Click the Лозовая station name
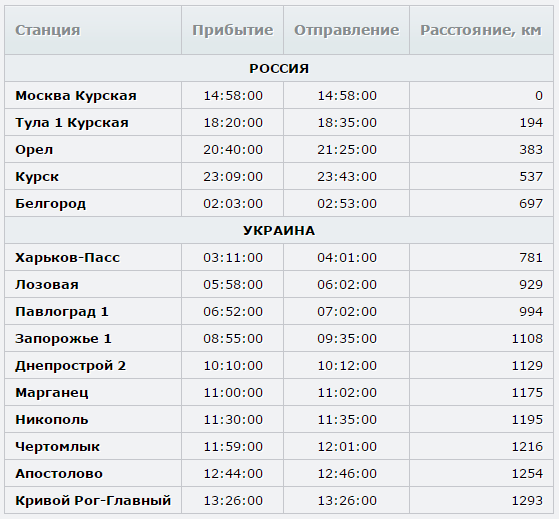 (47, 284)
